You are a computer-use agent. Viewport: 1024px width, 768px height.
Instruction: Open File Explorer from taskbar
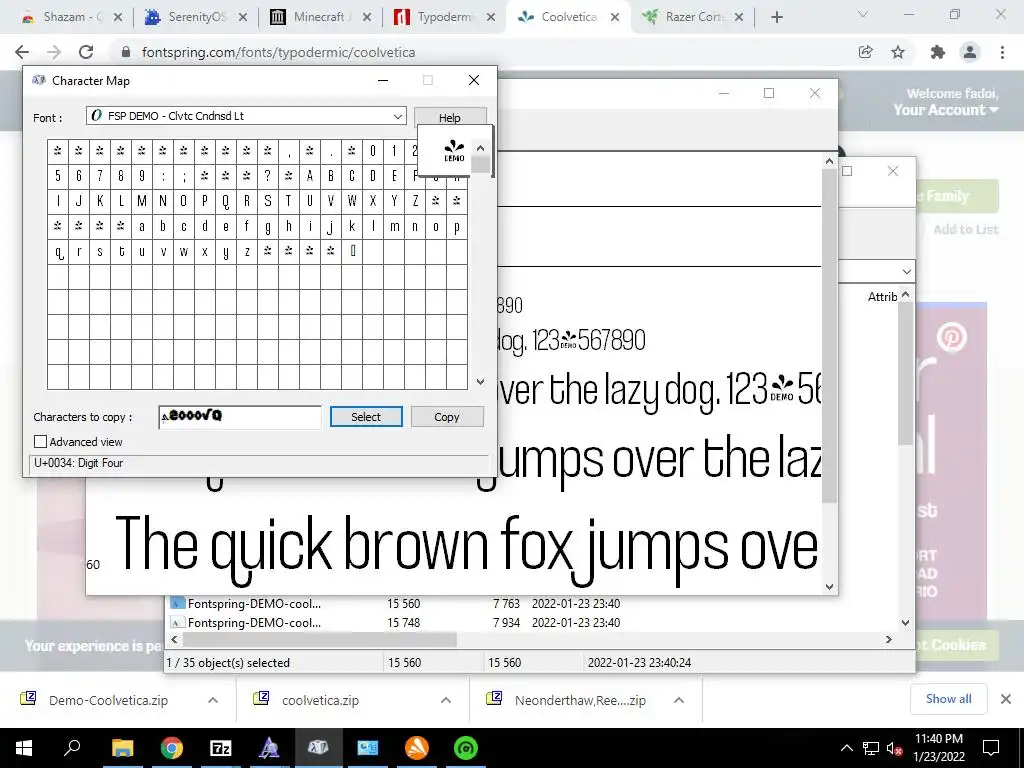(x=122, y=748)
